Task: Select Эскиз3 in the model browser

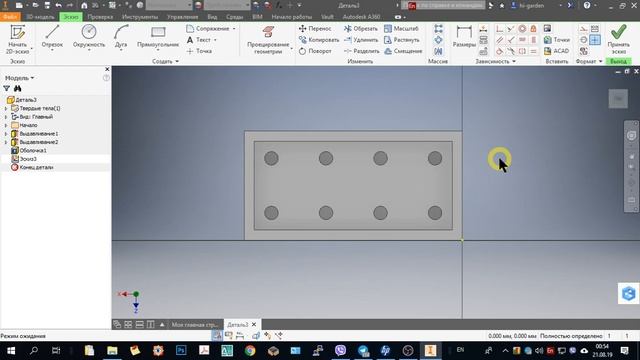Action: tap(28, 159)
